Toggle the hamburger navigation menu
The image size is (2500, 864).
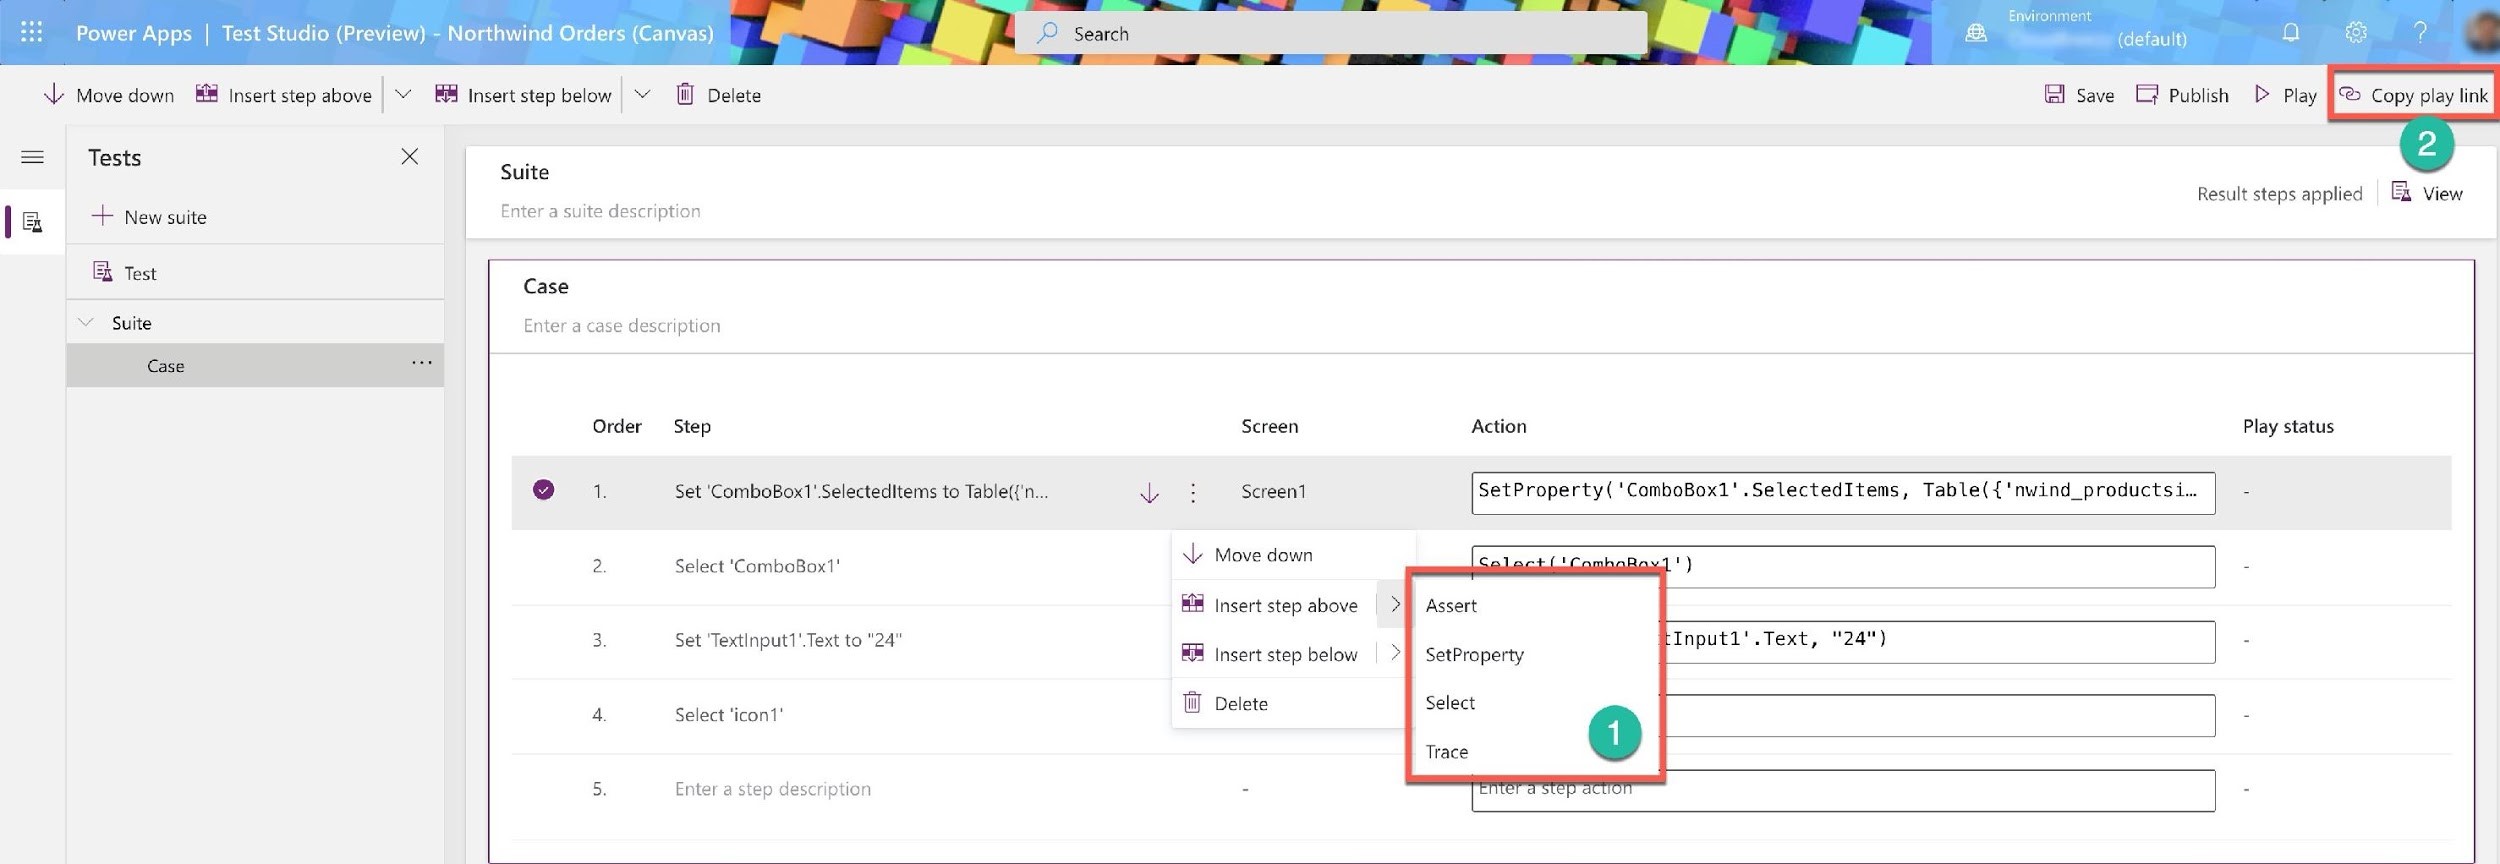pos(32,157)
